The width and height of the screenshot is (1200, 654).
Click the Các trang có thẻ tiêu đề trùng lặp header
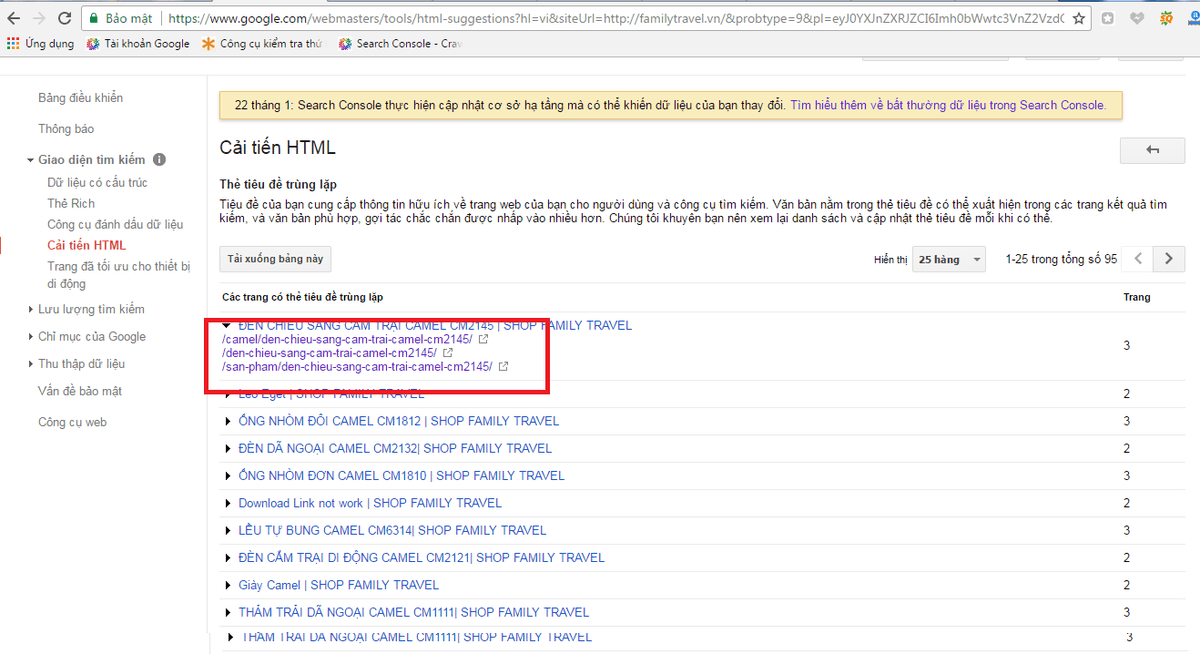tap(302, 297)
